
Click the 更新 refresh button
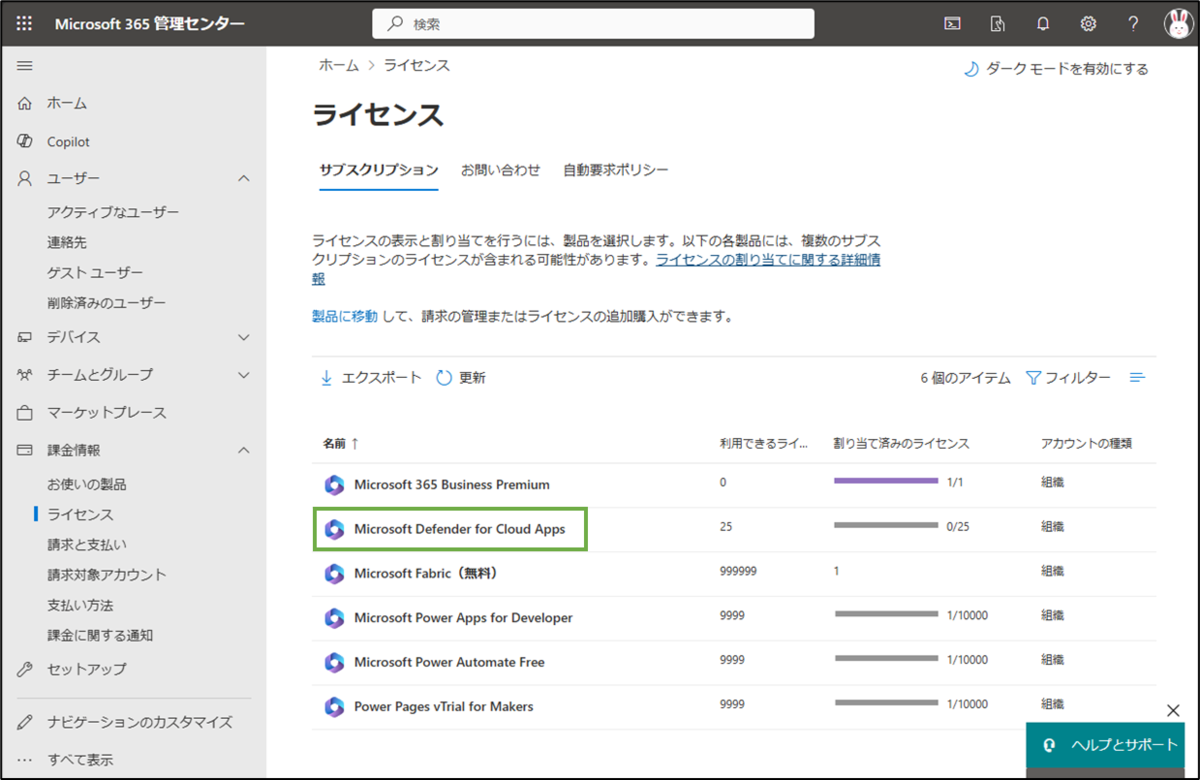click(x=461, y=378)
